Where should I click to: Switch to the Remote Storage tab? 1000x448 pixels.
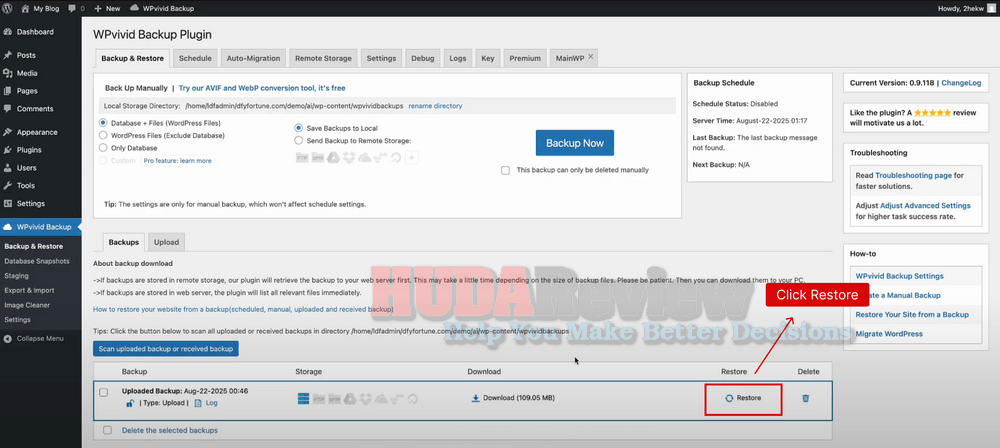(322, 58)
